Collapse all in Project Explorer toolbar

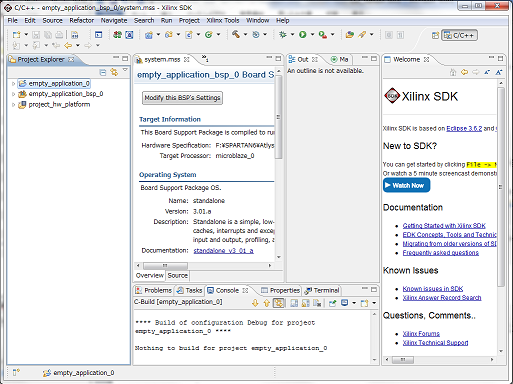click(x=103, y=72)
